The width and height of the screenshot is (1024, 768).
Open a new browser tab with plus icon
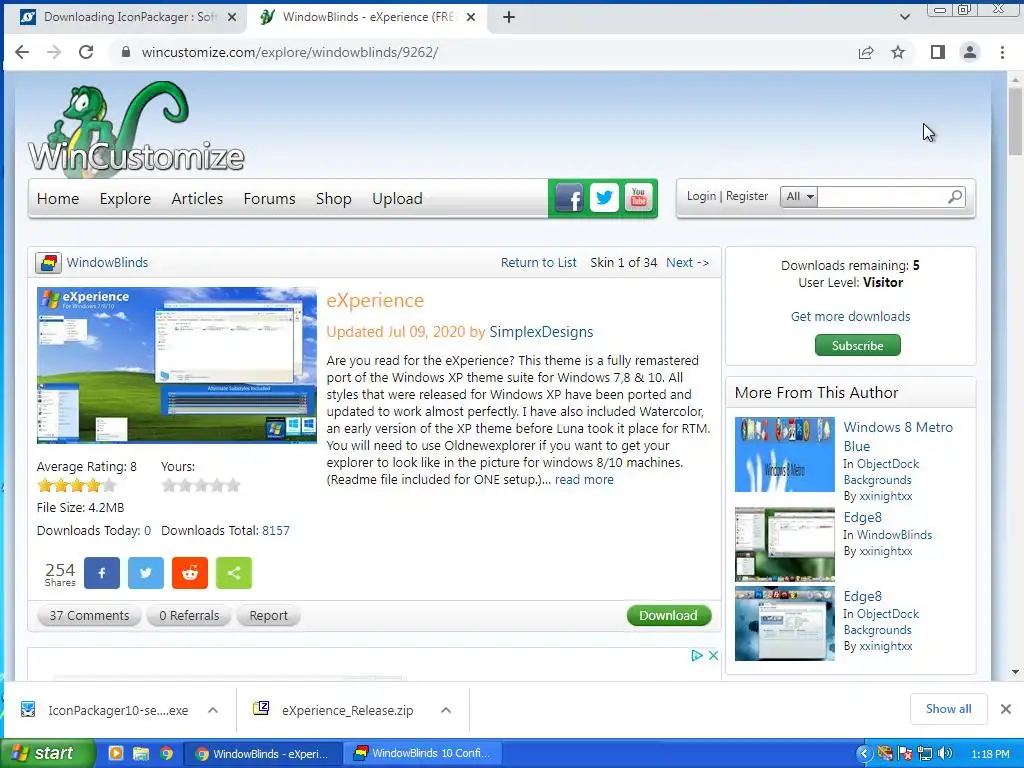coord(509,17)
